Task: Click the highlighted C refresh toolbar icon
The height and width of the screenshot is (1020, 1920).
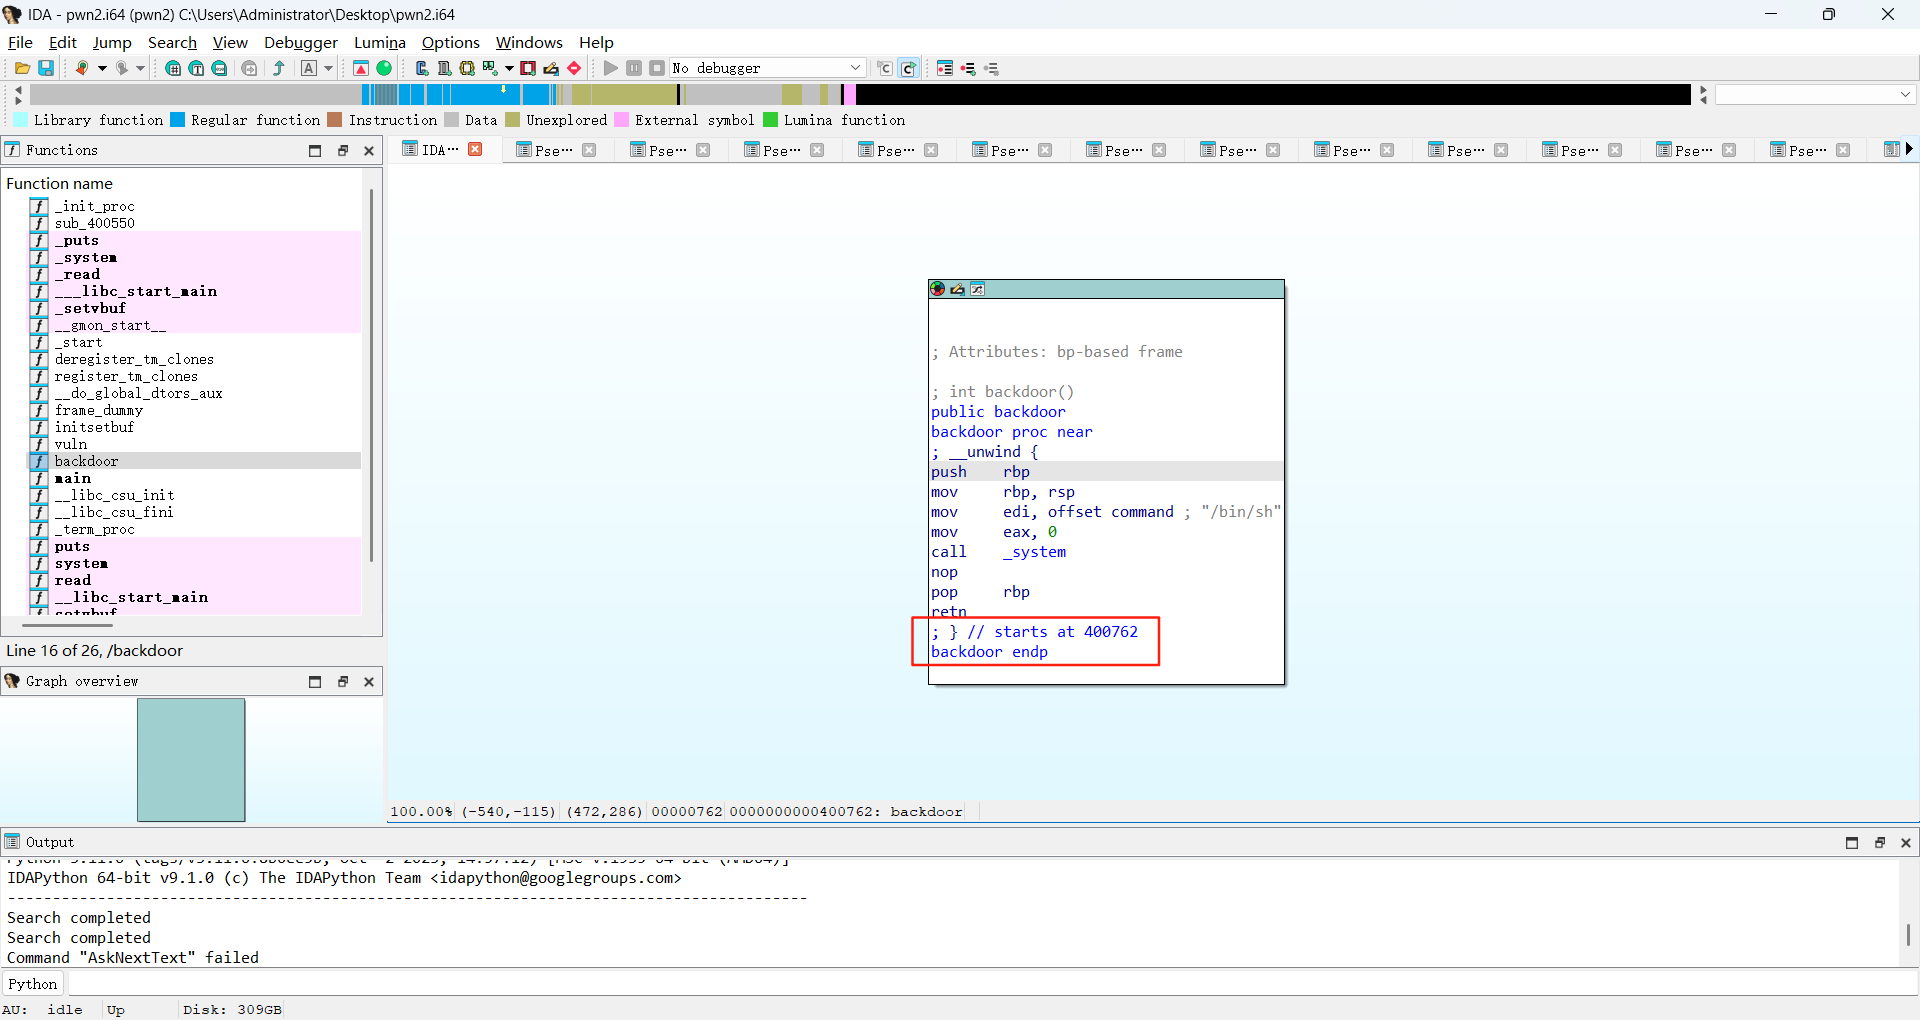Action: coord(908,68)
